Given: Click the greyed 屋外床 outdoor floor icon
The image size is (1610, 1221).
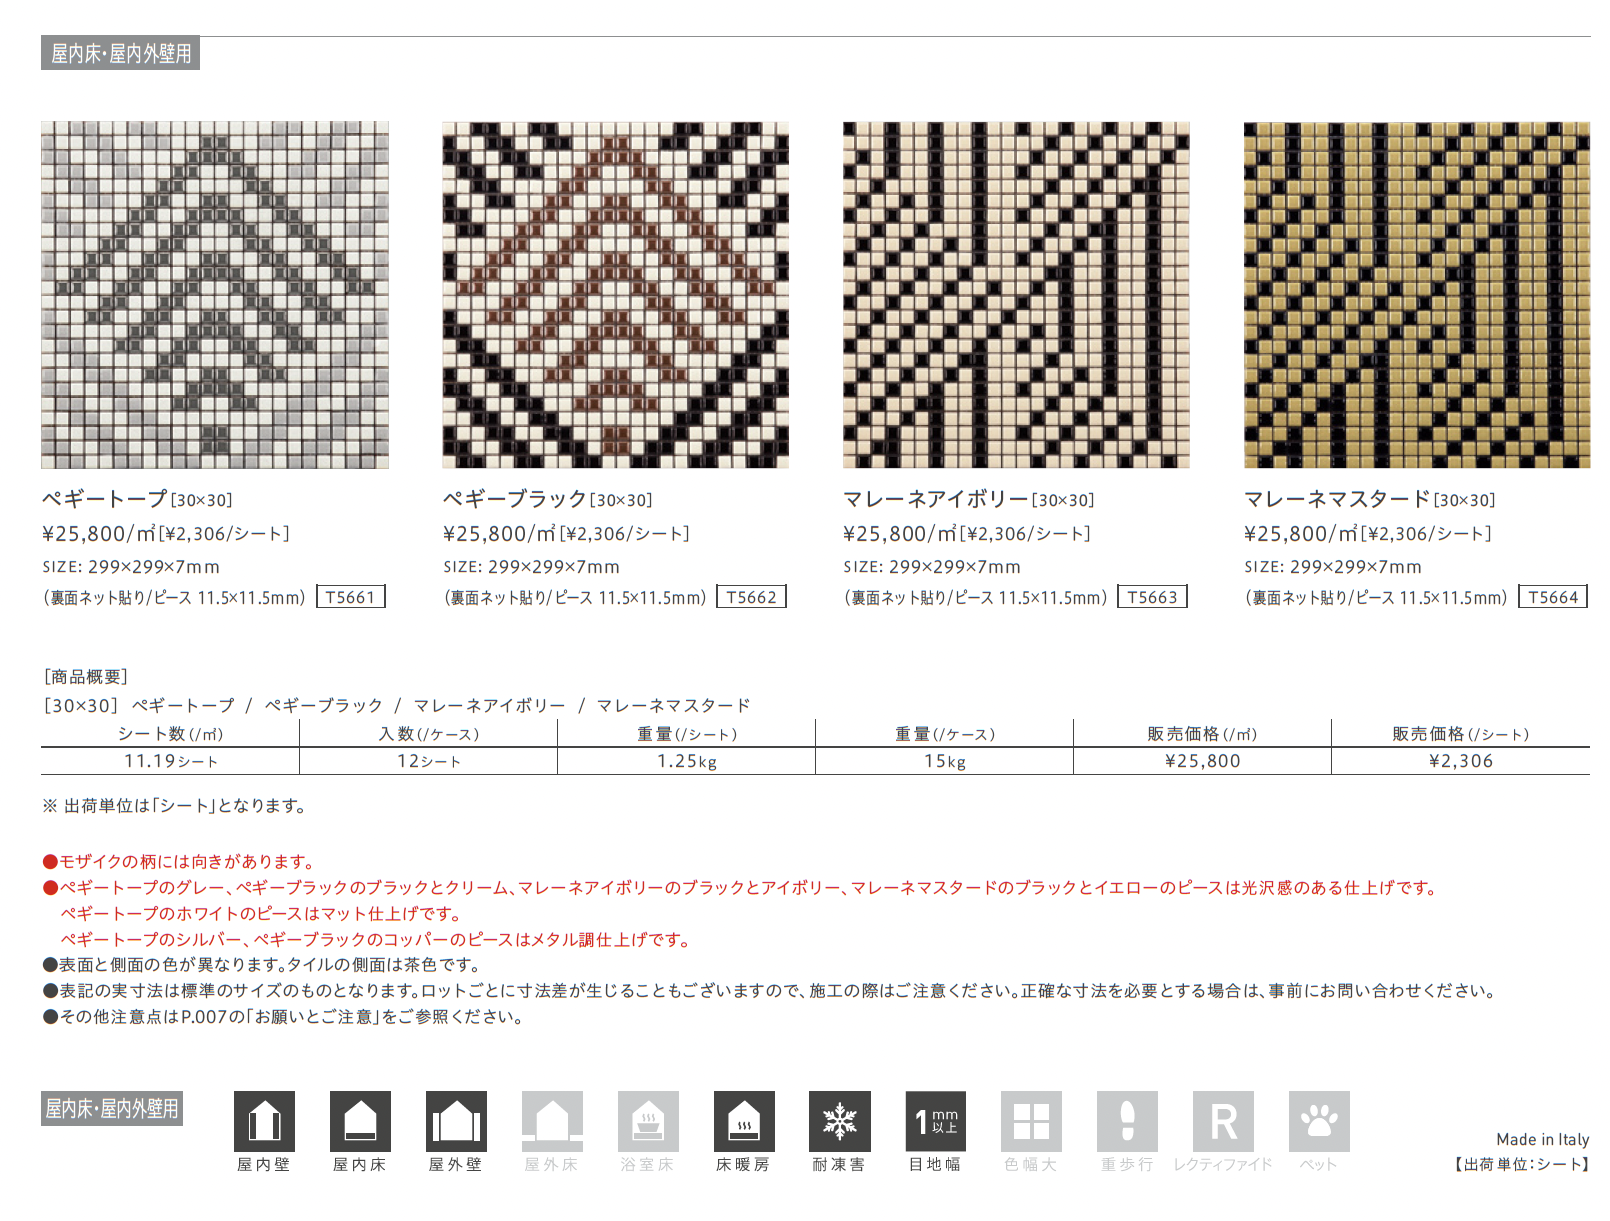Looking at the screenshot, I should click(552, 1121).
